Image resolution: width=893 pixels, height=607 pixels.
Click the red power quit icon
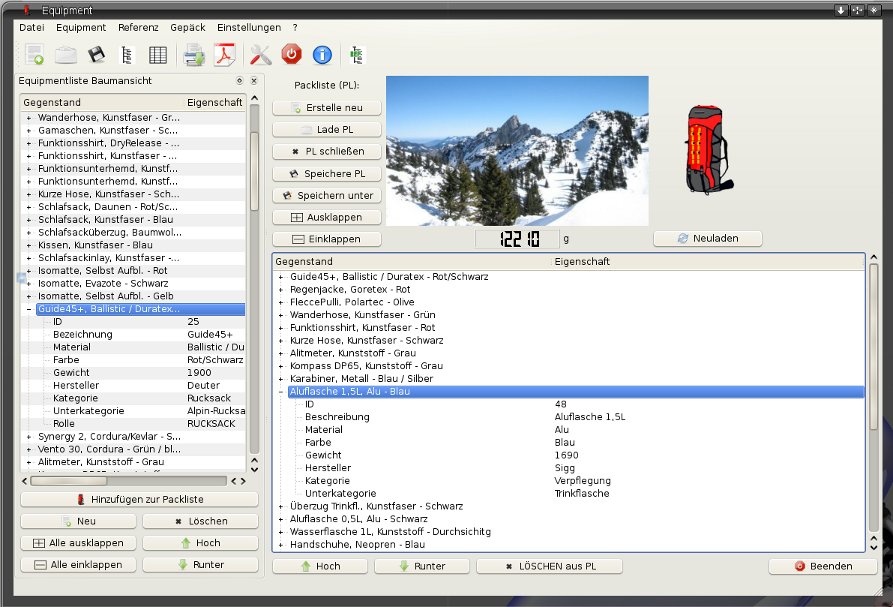[x=291, y=55]
